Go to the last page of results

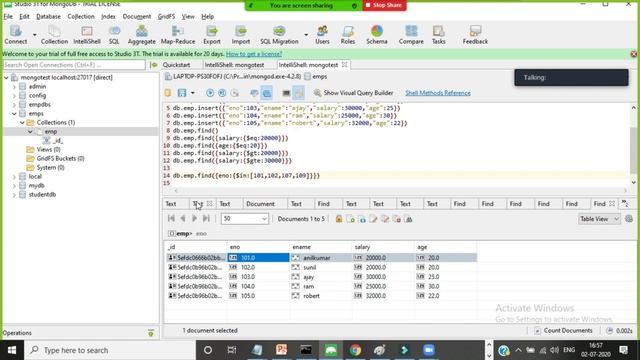(206, 219)
